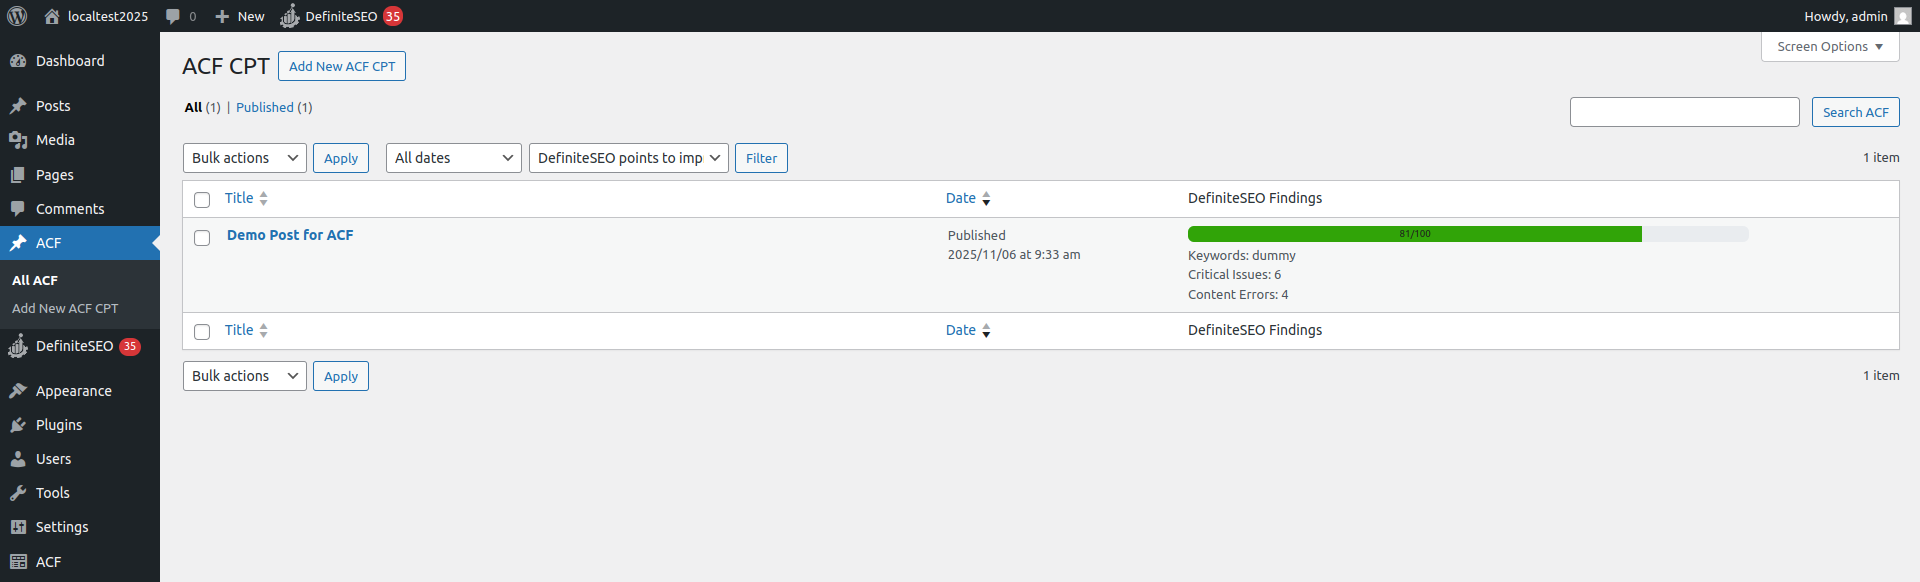Click sort arrows beside top Date header
Image resolution: width=1920 pixels, height=582 pixels.
click(x=986, y=199)
